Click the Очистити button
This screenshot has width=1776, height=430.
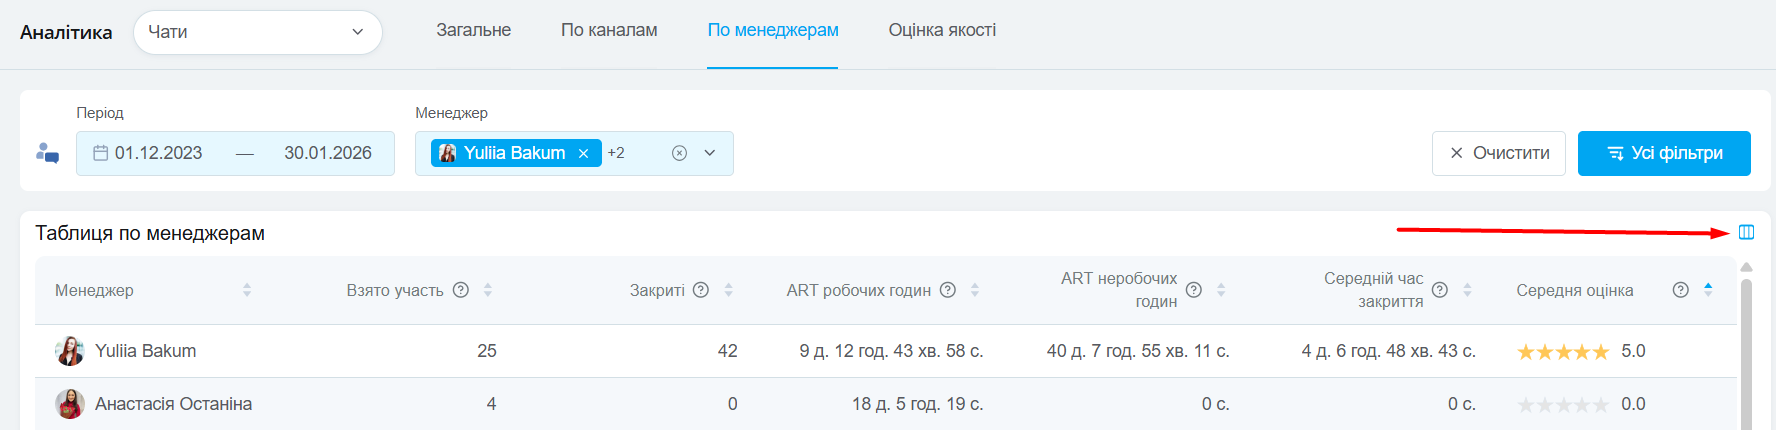1498,153
